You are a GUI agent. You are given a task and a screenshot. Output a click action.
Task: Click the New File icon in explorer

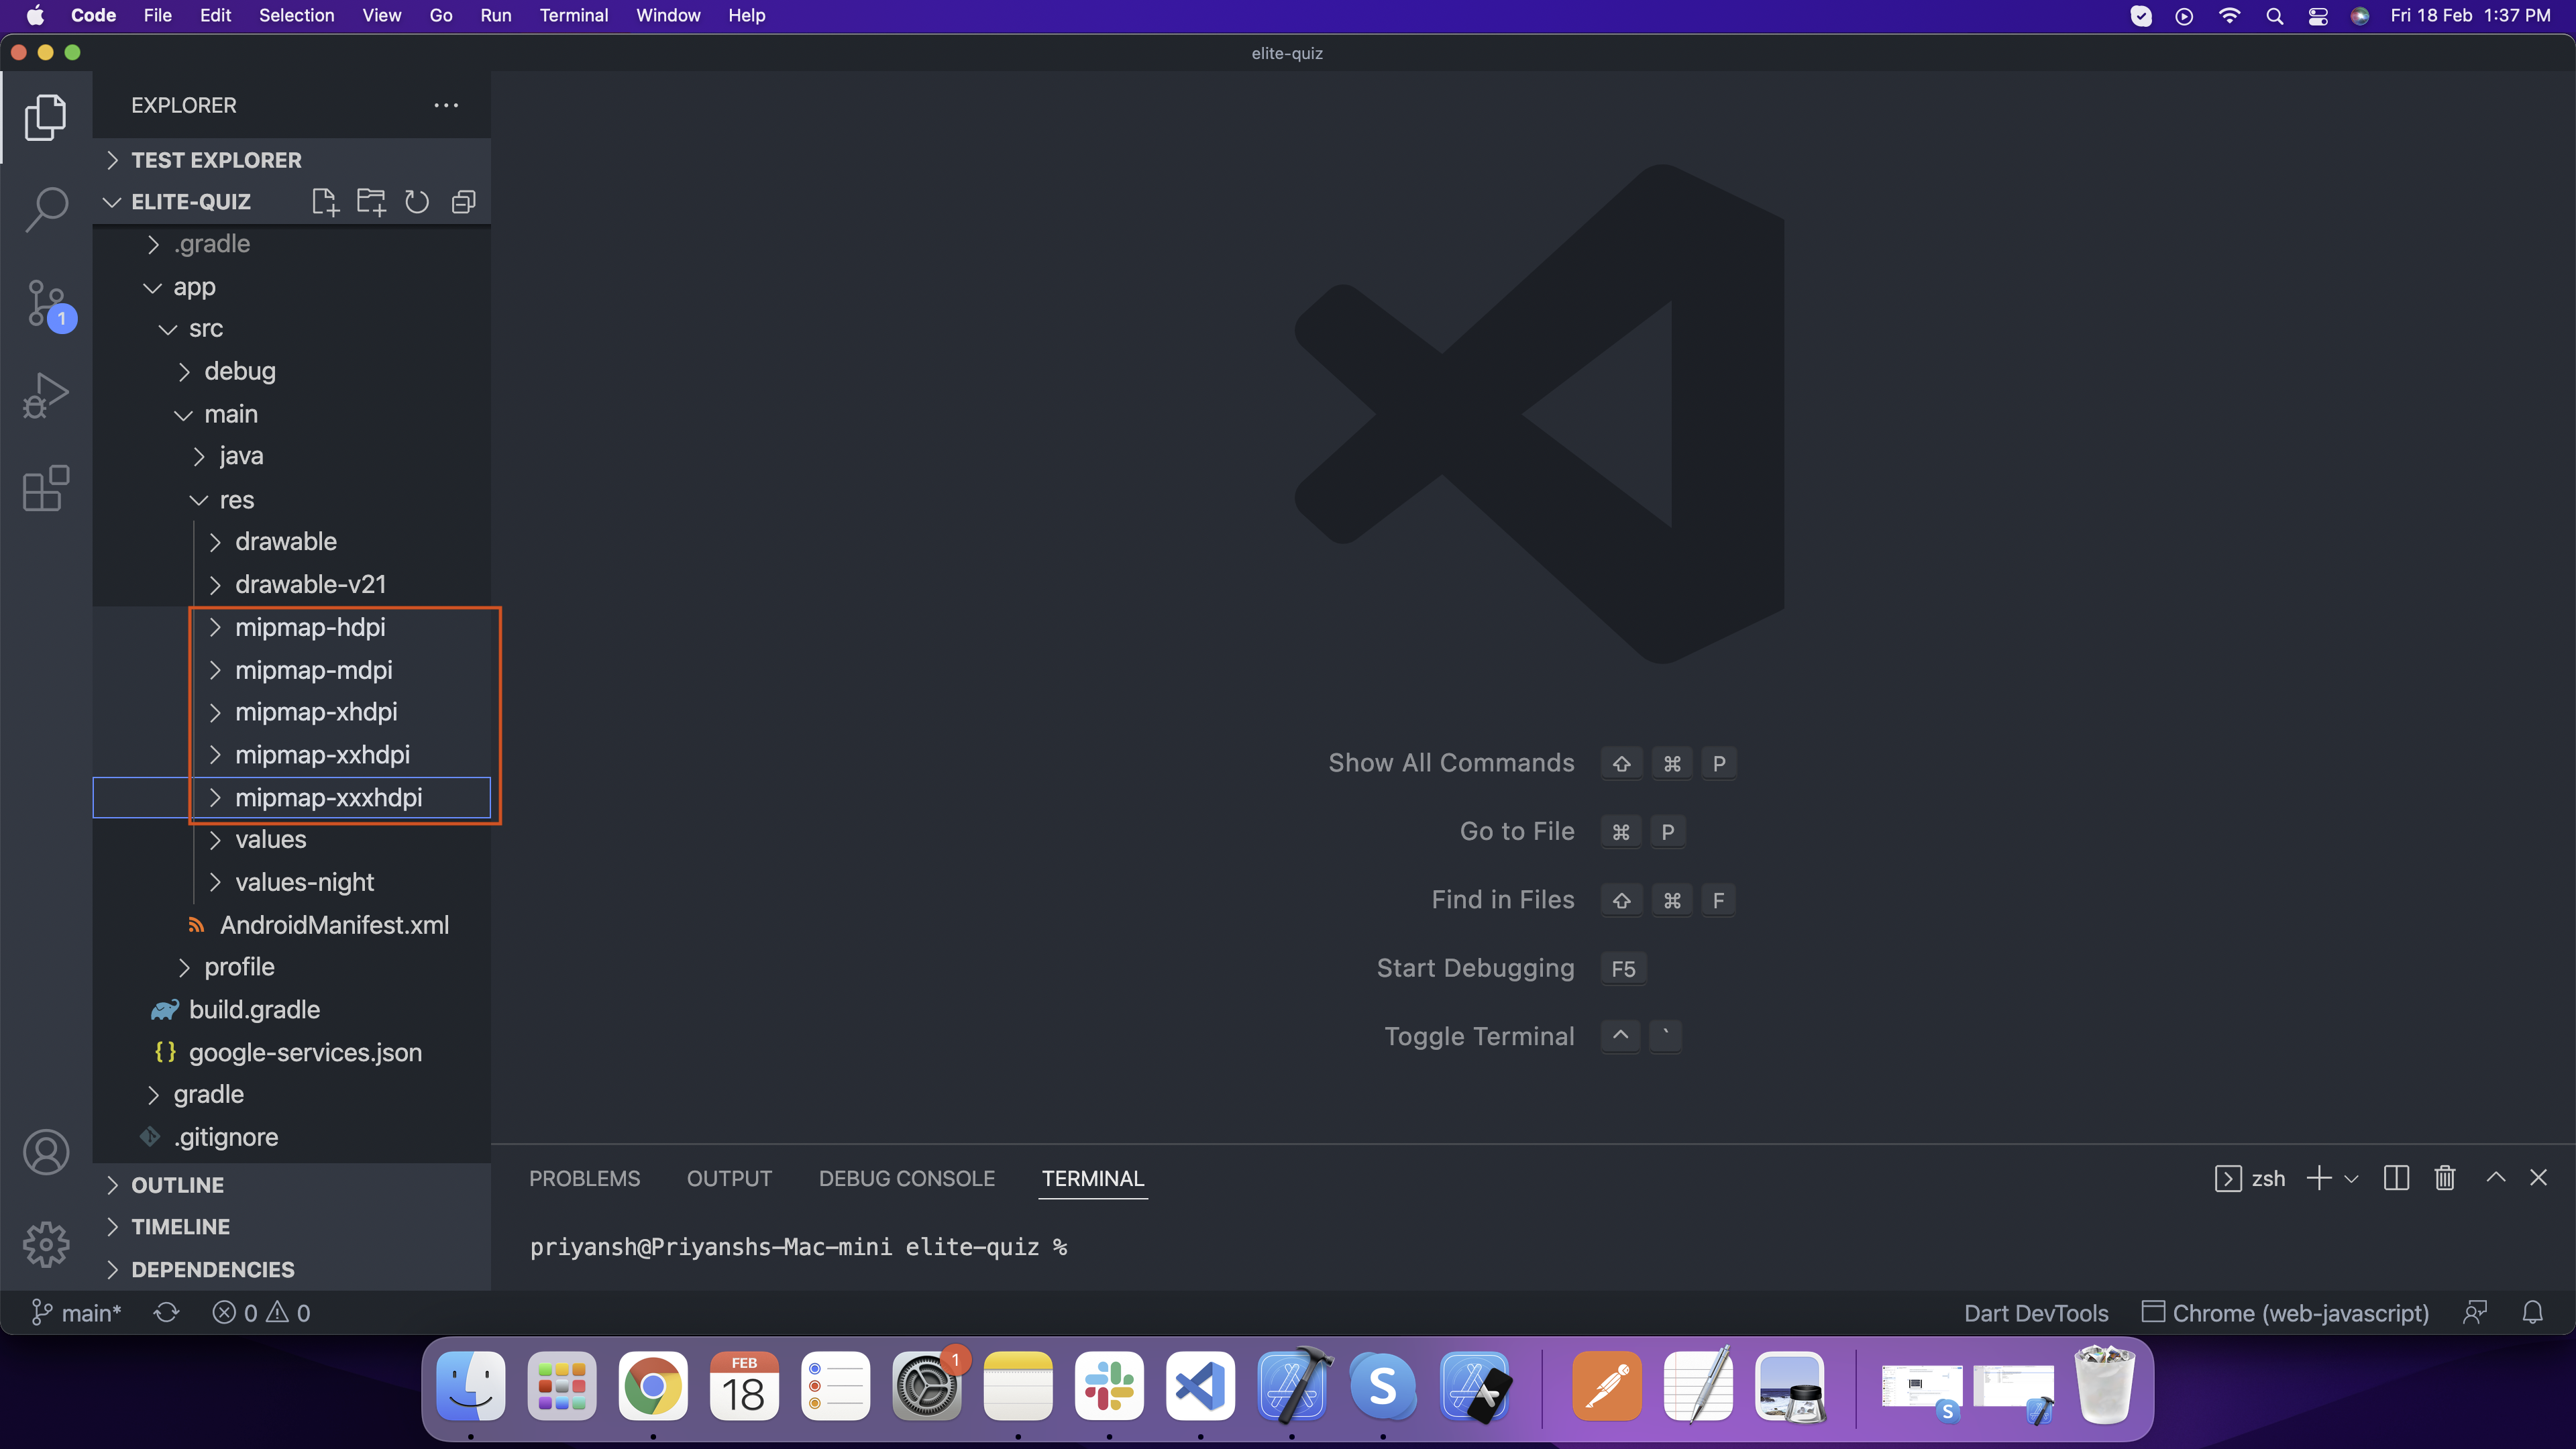click(325, 202)
